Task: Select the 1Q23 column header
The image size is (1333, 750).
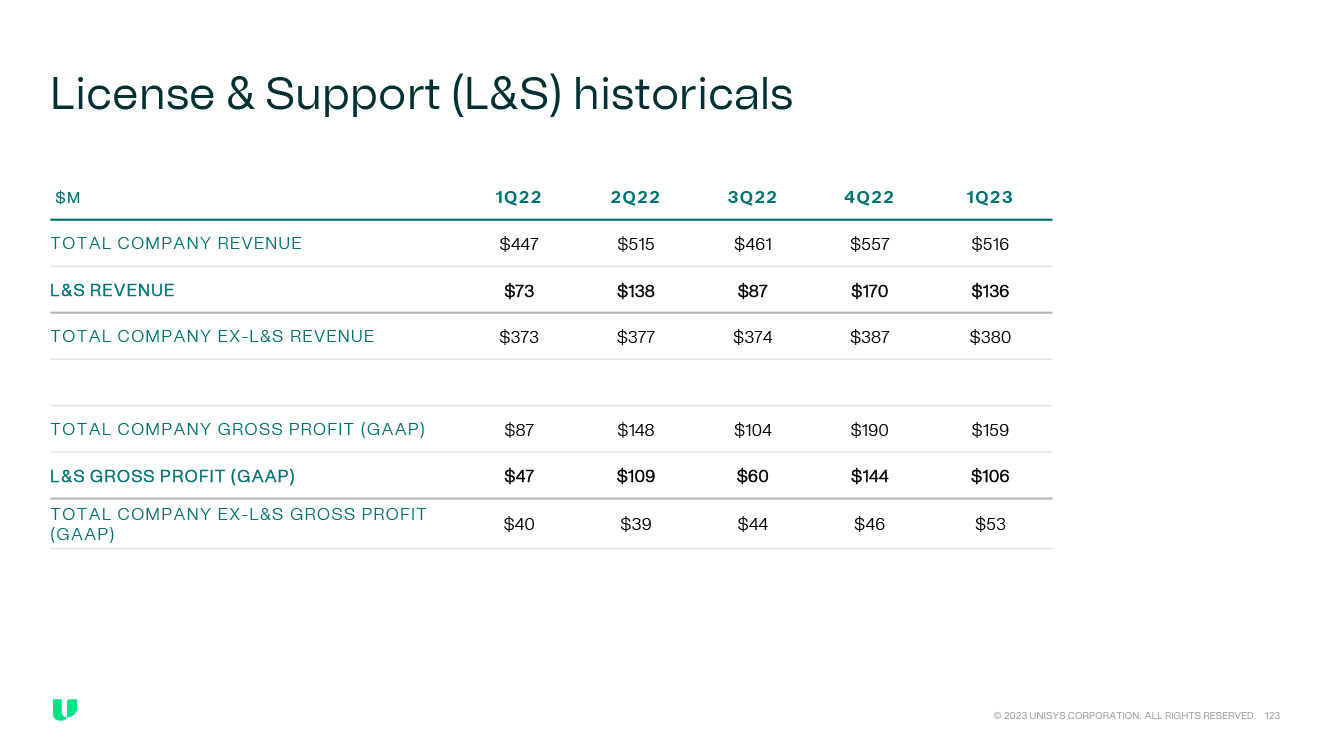Action: pos(989,197)
